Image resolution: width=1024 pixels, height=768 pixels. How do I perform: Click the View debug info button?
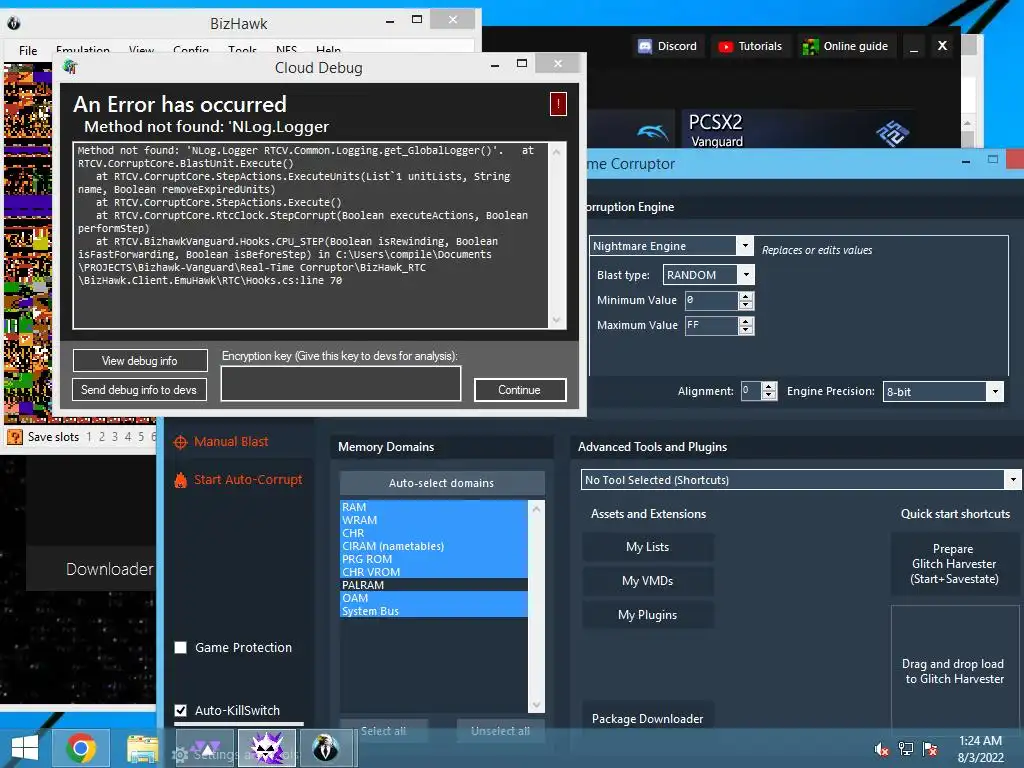click(140, 360)
